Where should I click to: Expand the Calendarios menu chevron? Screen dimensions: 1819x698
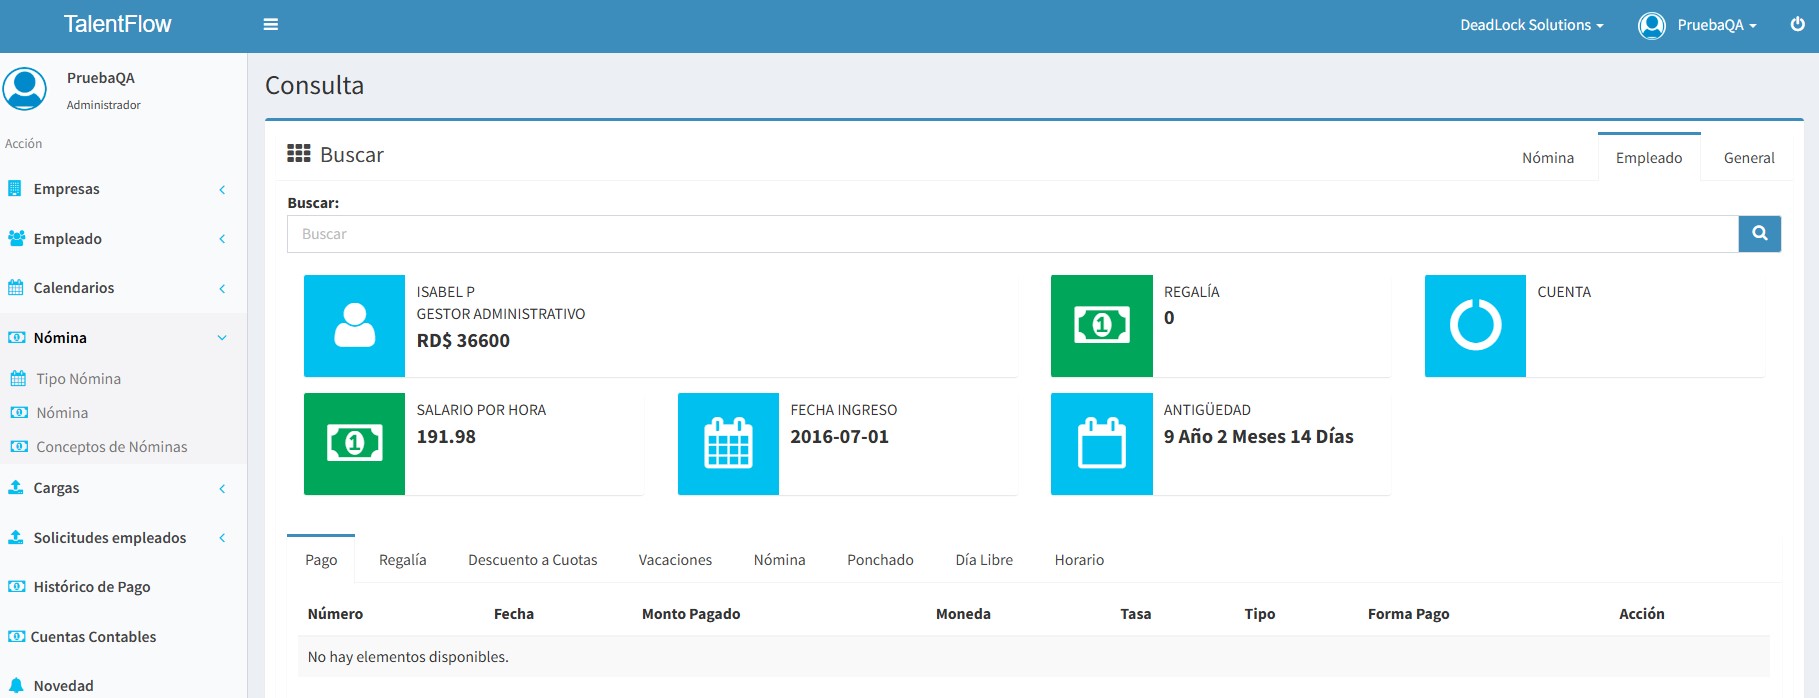click(x=222, y=288)
